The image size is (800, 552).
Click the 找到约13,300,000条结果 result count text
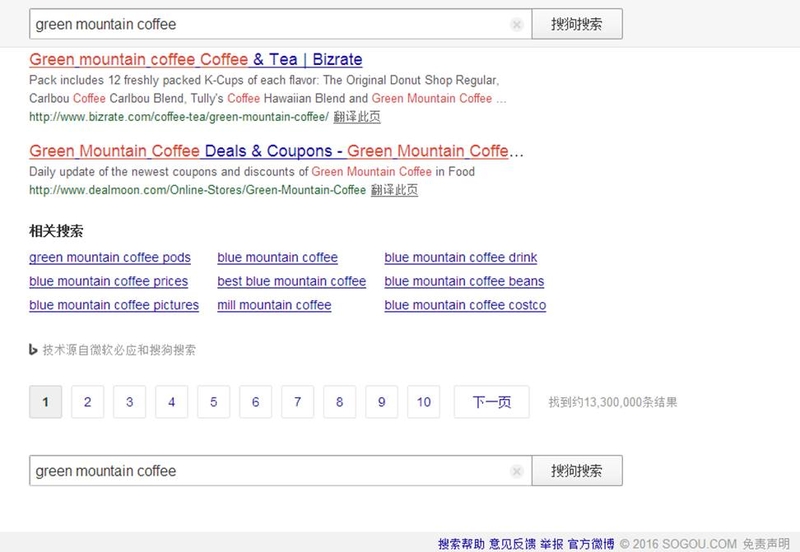pos(613,402)
